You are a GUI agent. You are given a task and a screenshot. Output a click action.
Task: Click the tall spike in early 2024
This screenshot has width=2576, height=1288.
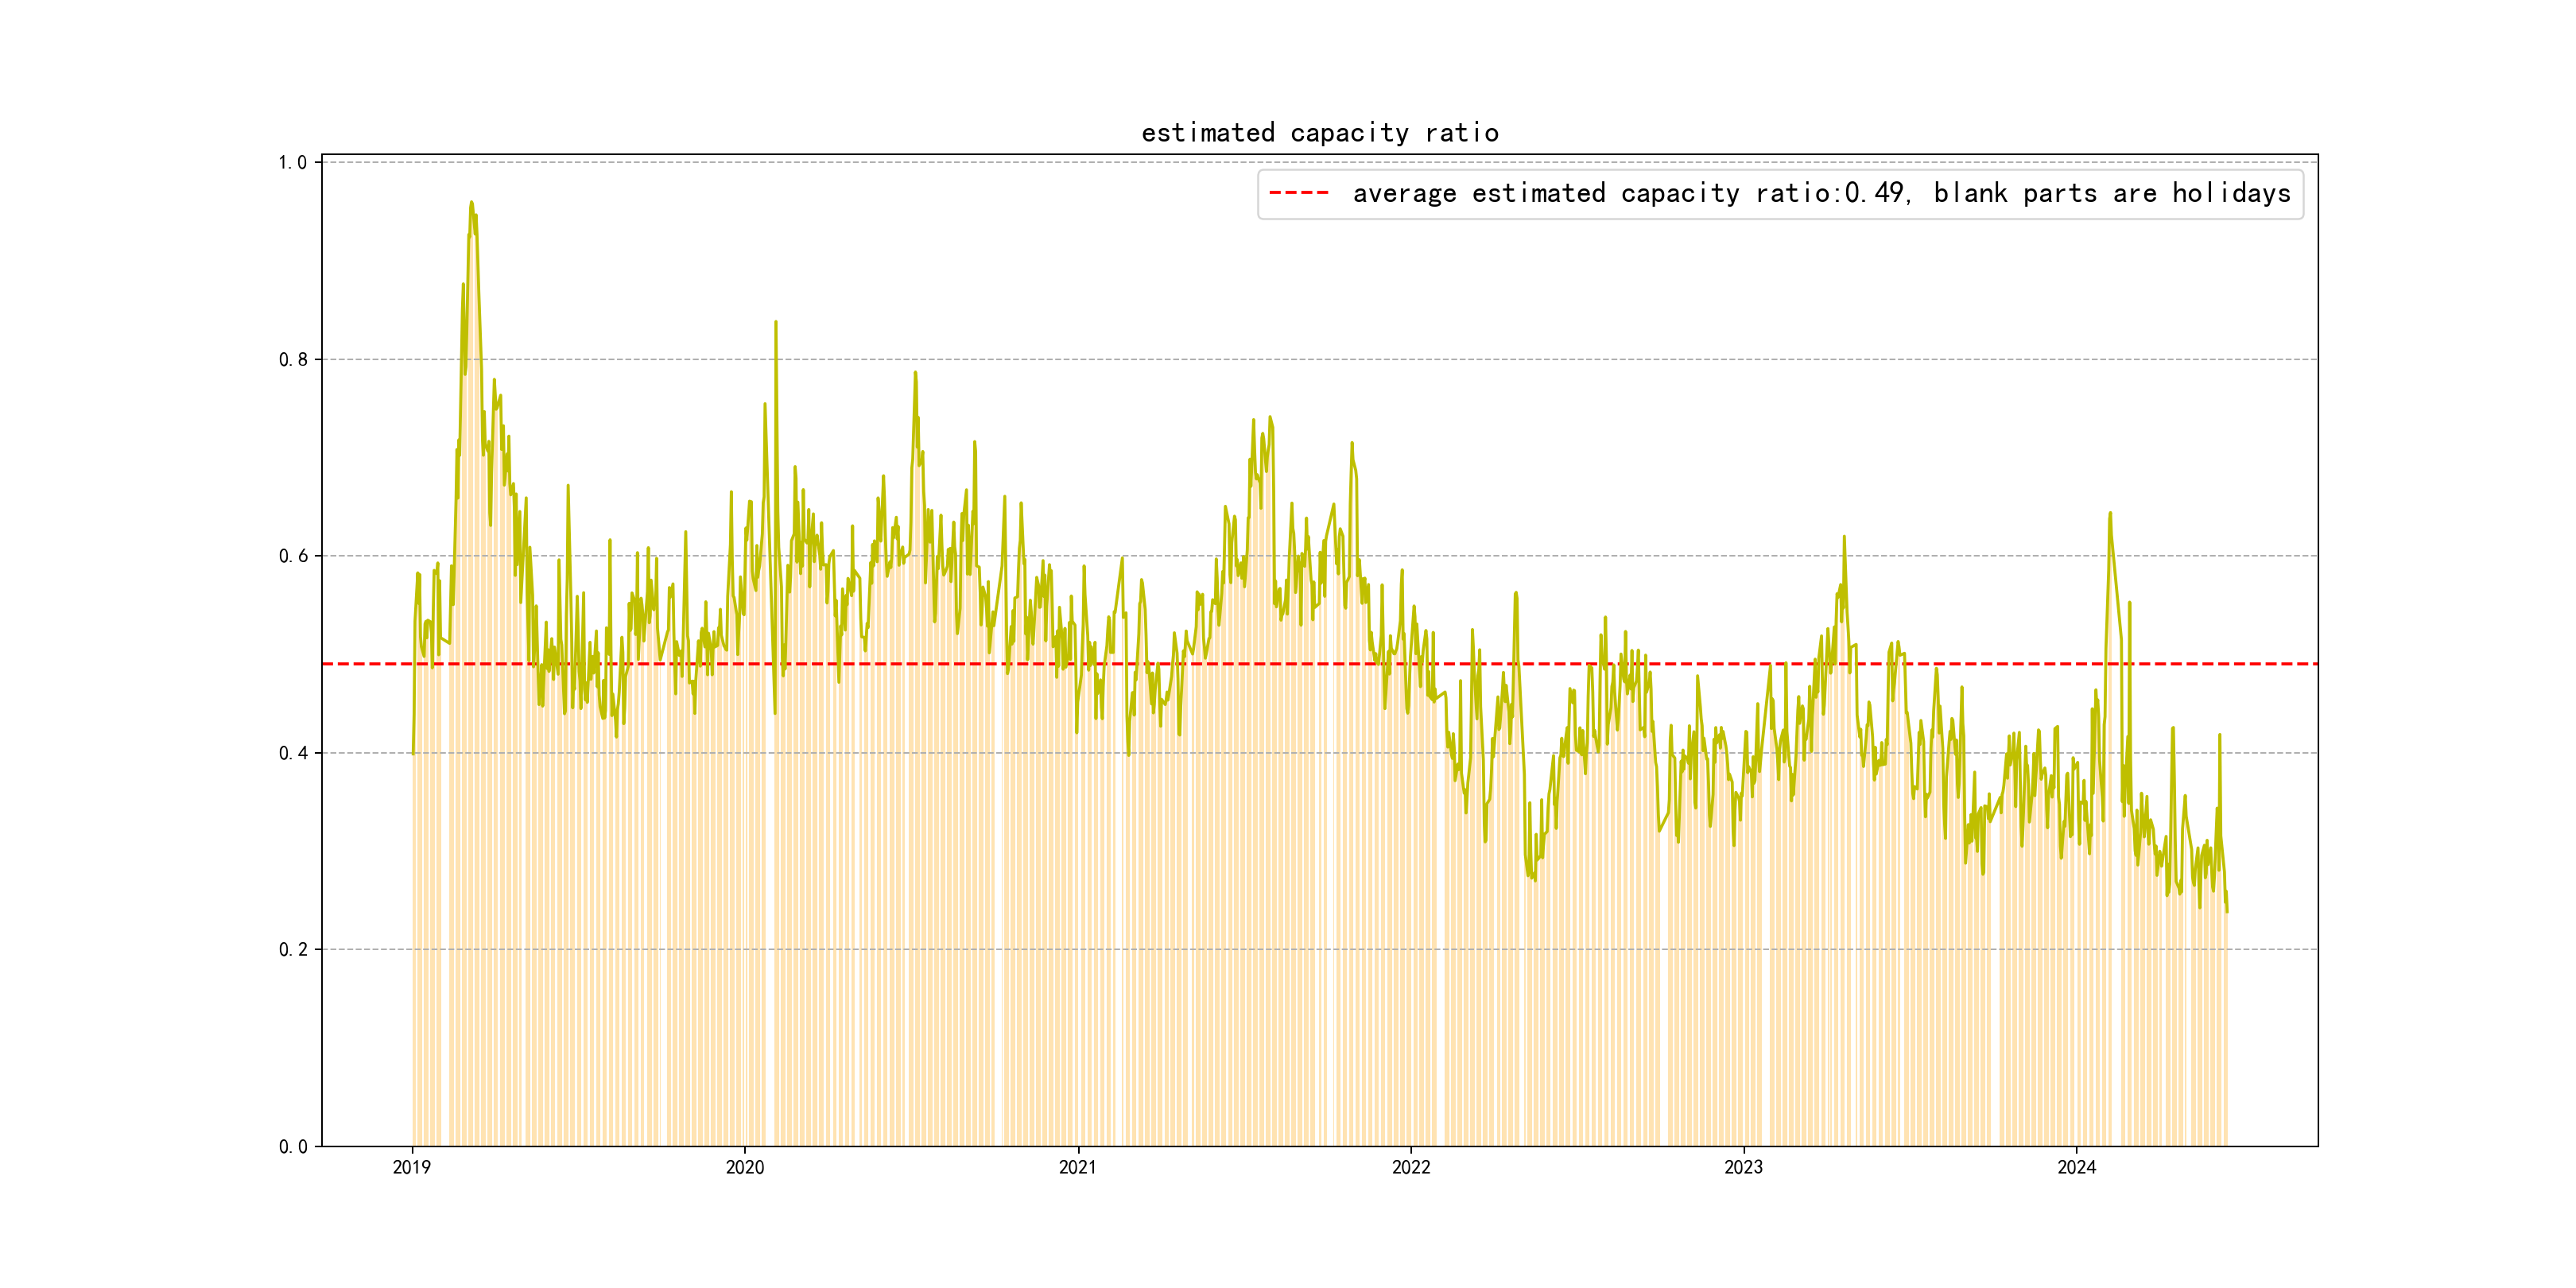click(2110, 514)
